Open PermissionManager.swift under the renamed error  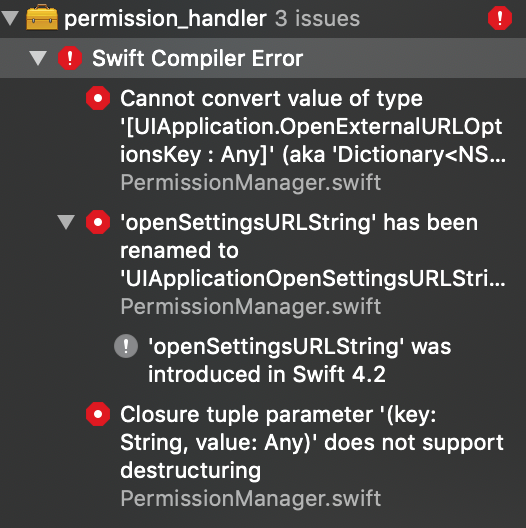tap(251, 307)
